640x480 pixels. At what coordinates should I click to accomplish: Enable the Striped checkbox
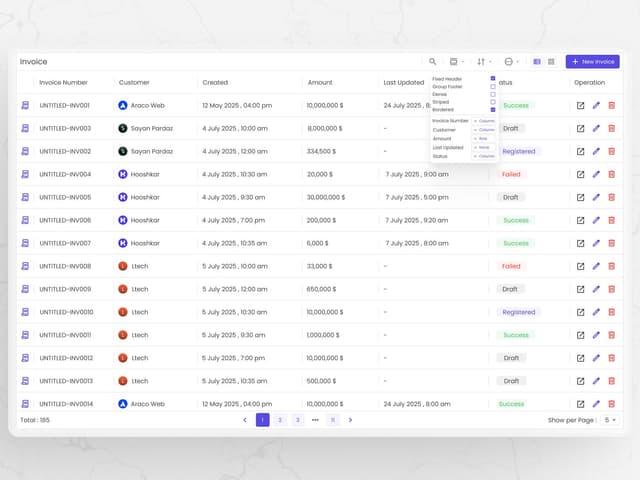(x=493, y=102)
